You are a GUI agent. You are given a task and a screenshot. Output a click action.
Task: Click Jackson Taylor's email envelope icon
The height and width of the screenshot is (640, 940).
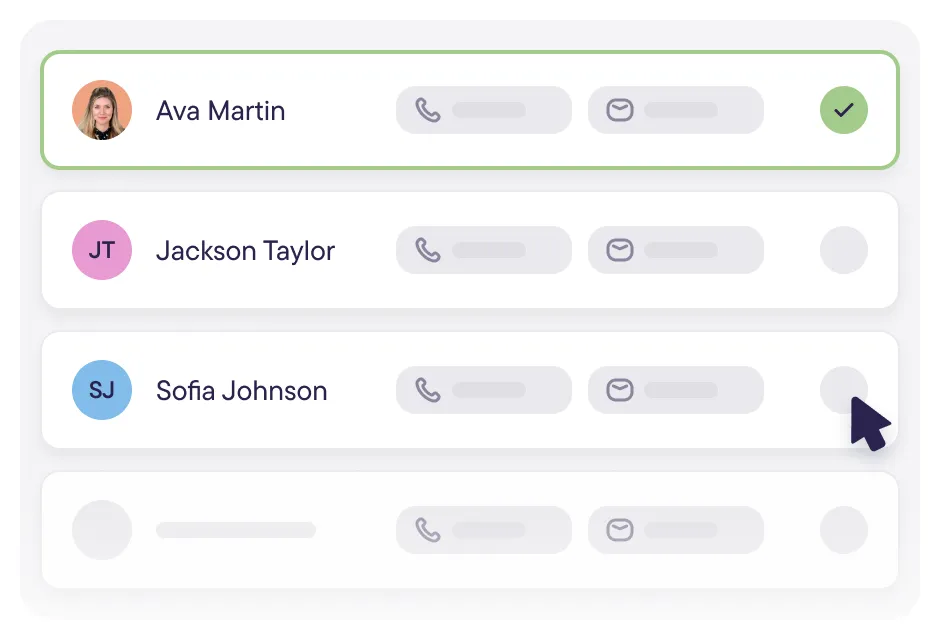pyautogui.click(x=619, y=250)
